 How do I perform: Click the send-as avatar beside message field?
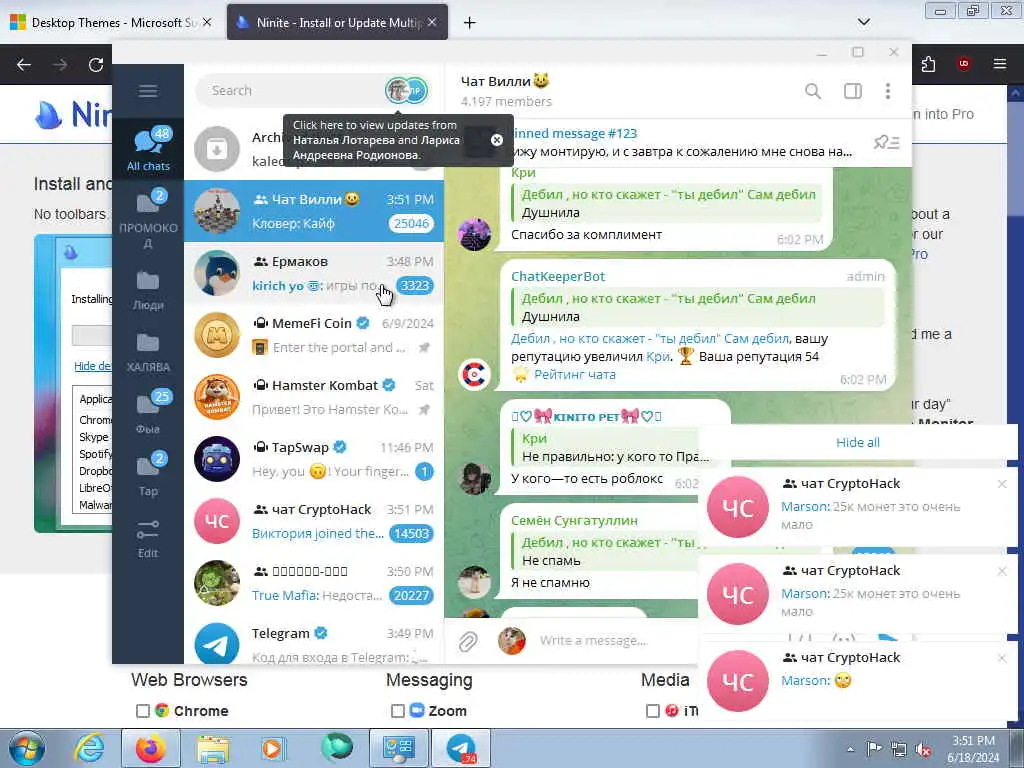pyautogui.click(x=511, y=641)
